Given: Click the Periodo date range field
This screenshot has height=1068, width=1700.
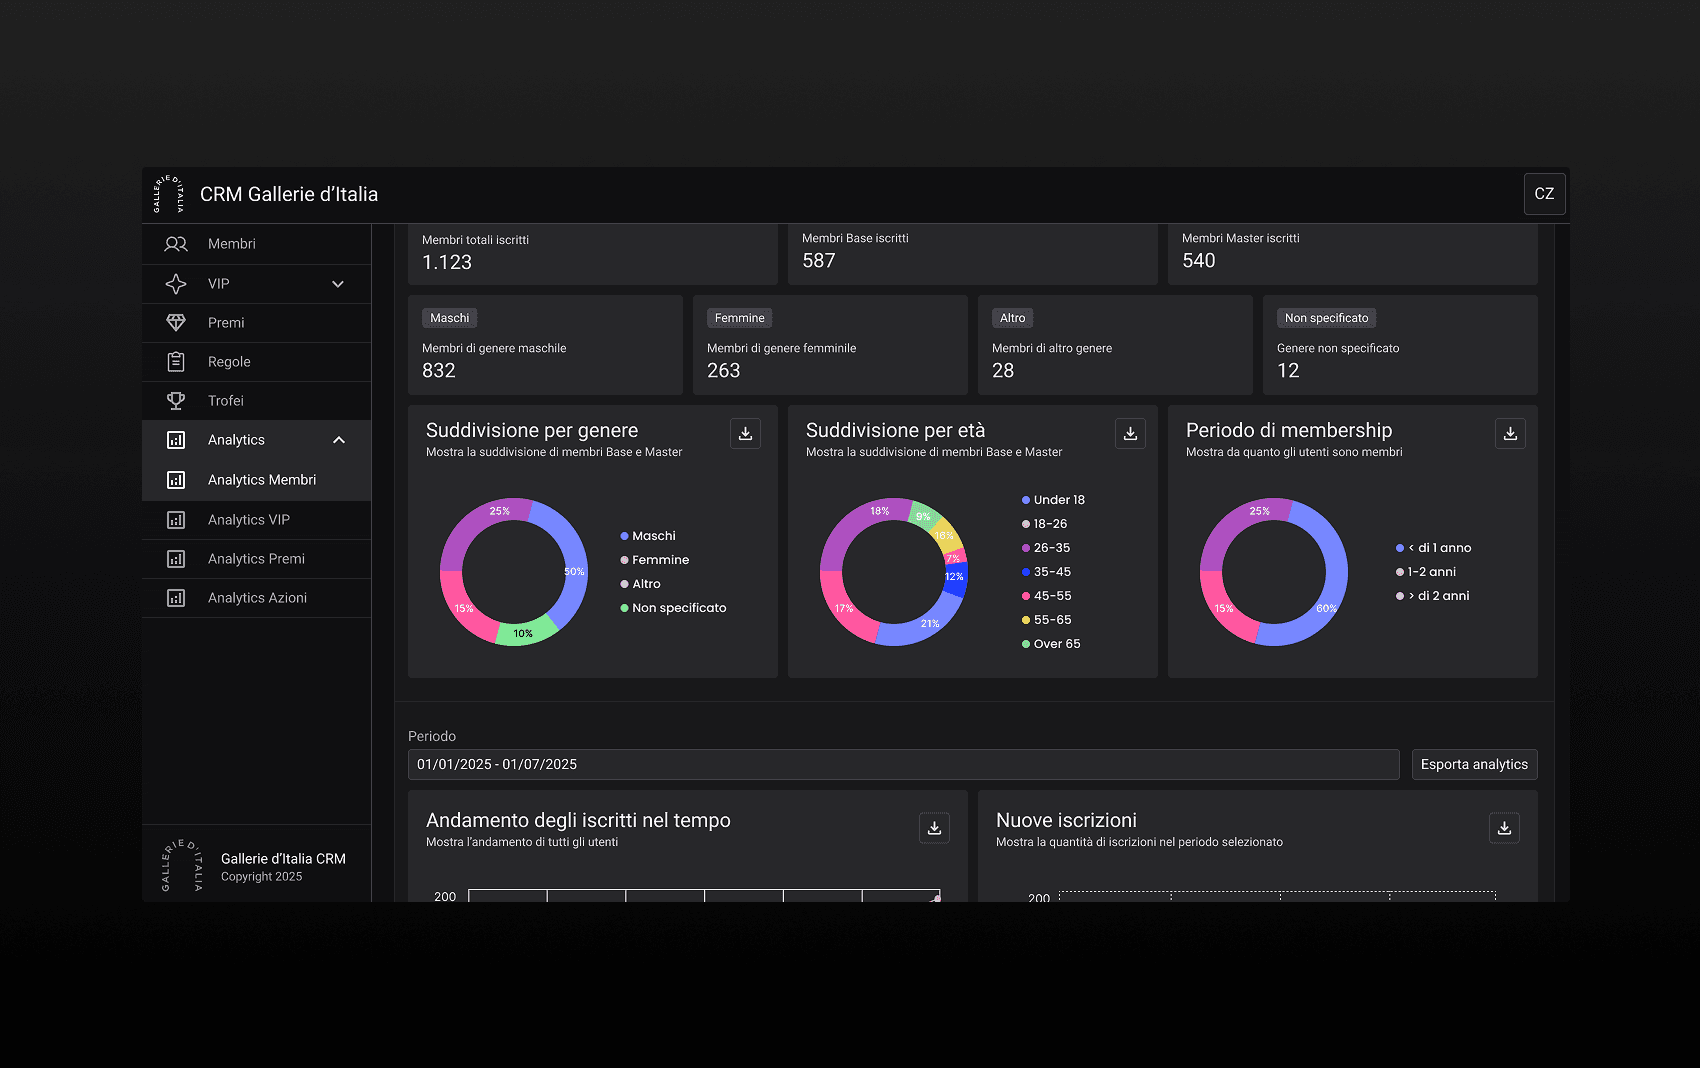Looking at the screenshot, I should pos(903,765).
